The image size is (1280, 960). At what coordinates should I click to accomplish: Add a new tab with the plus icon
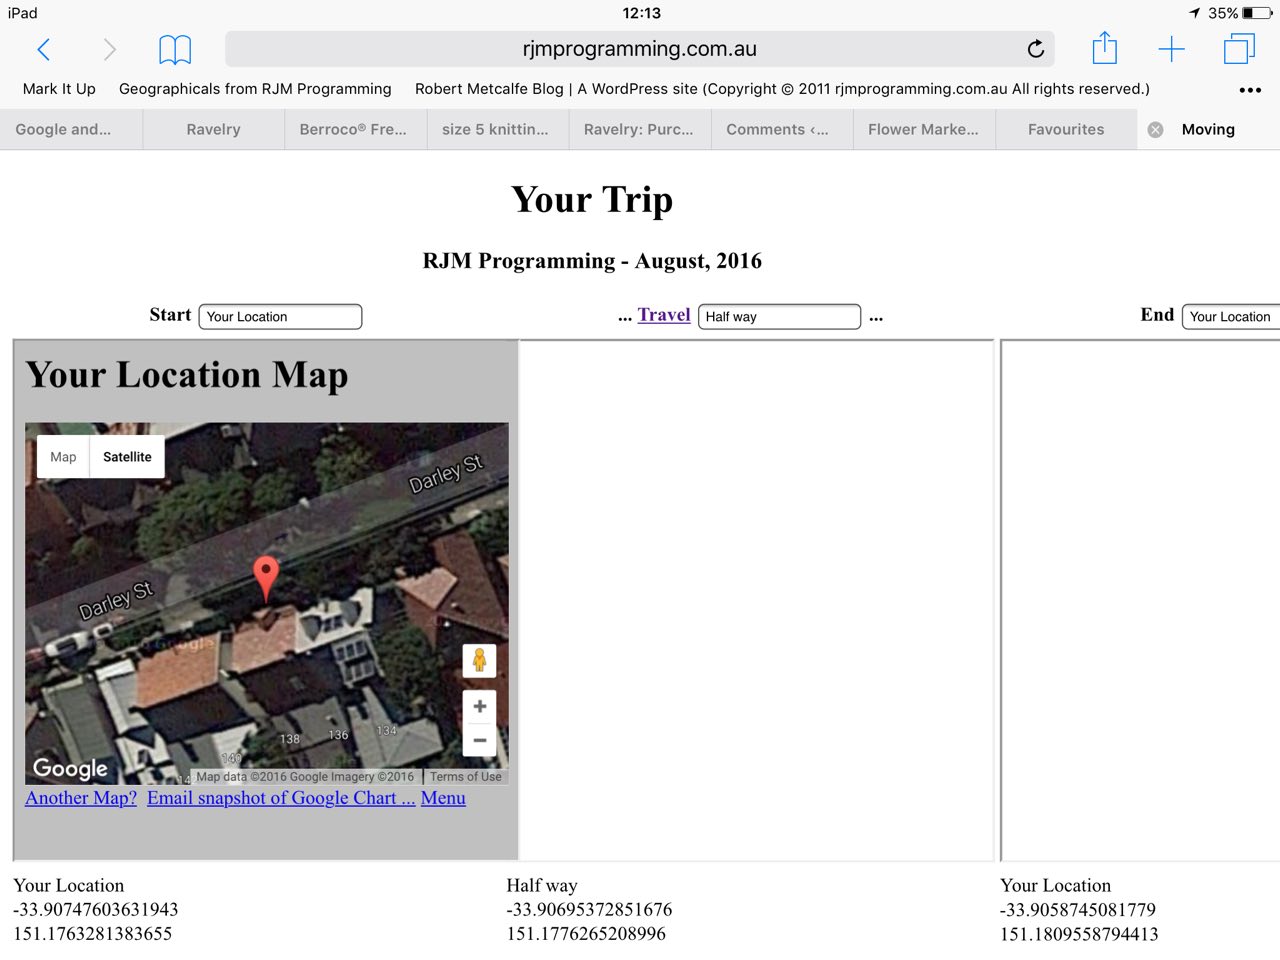tap(1171, 49)
